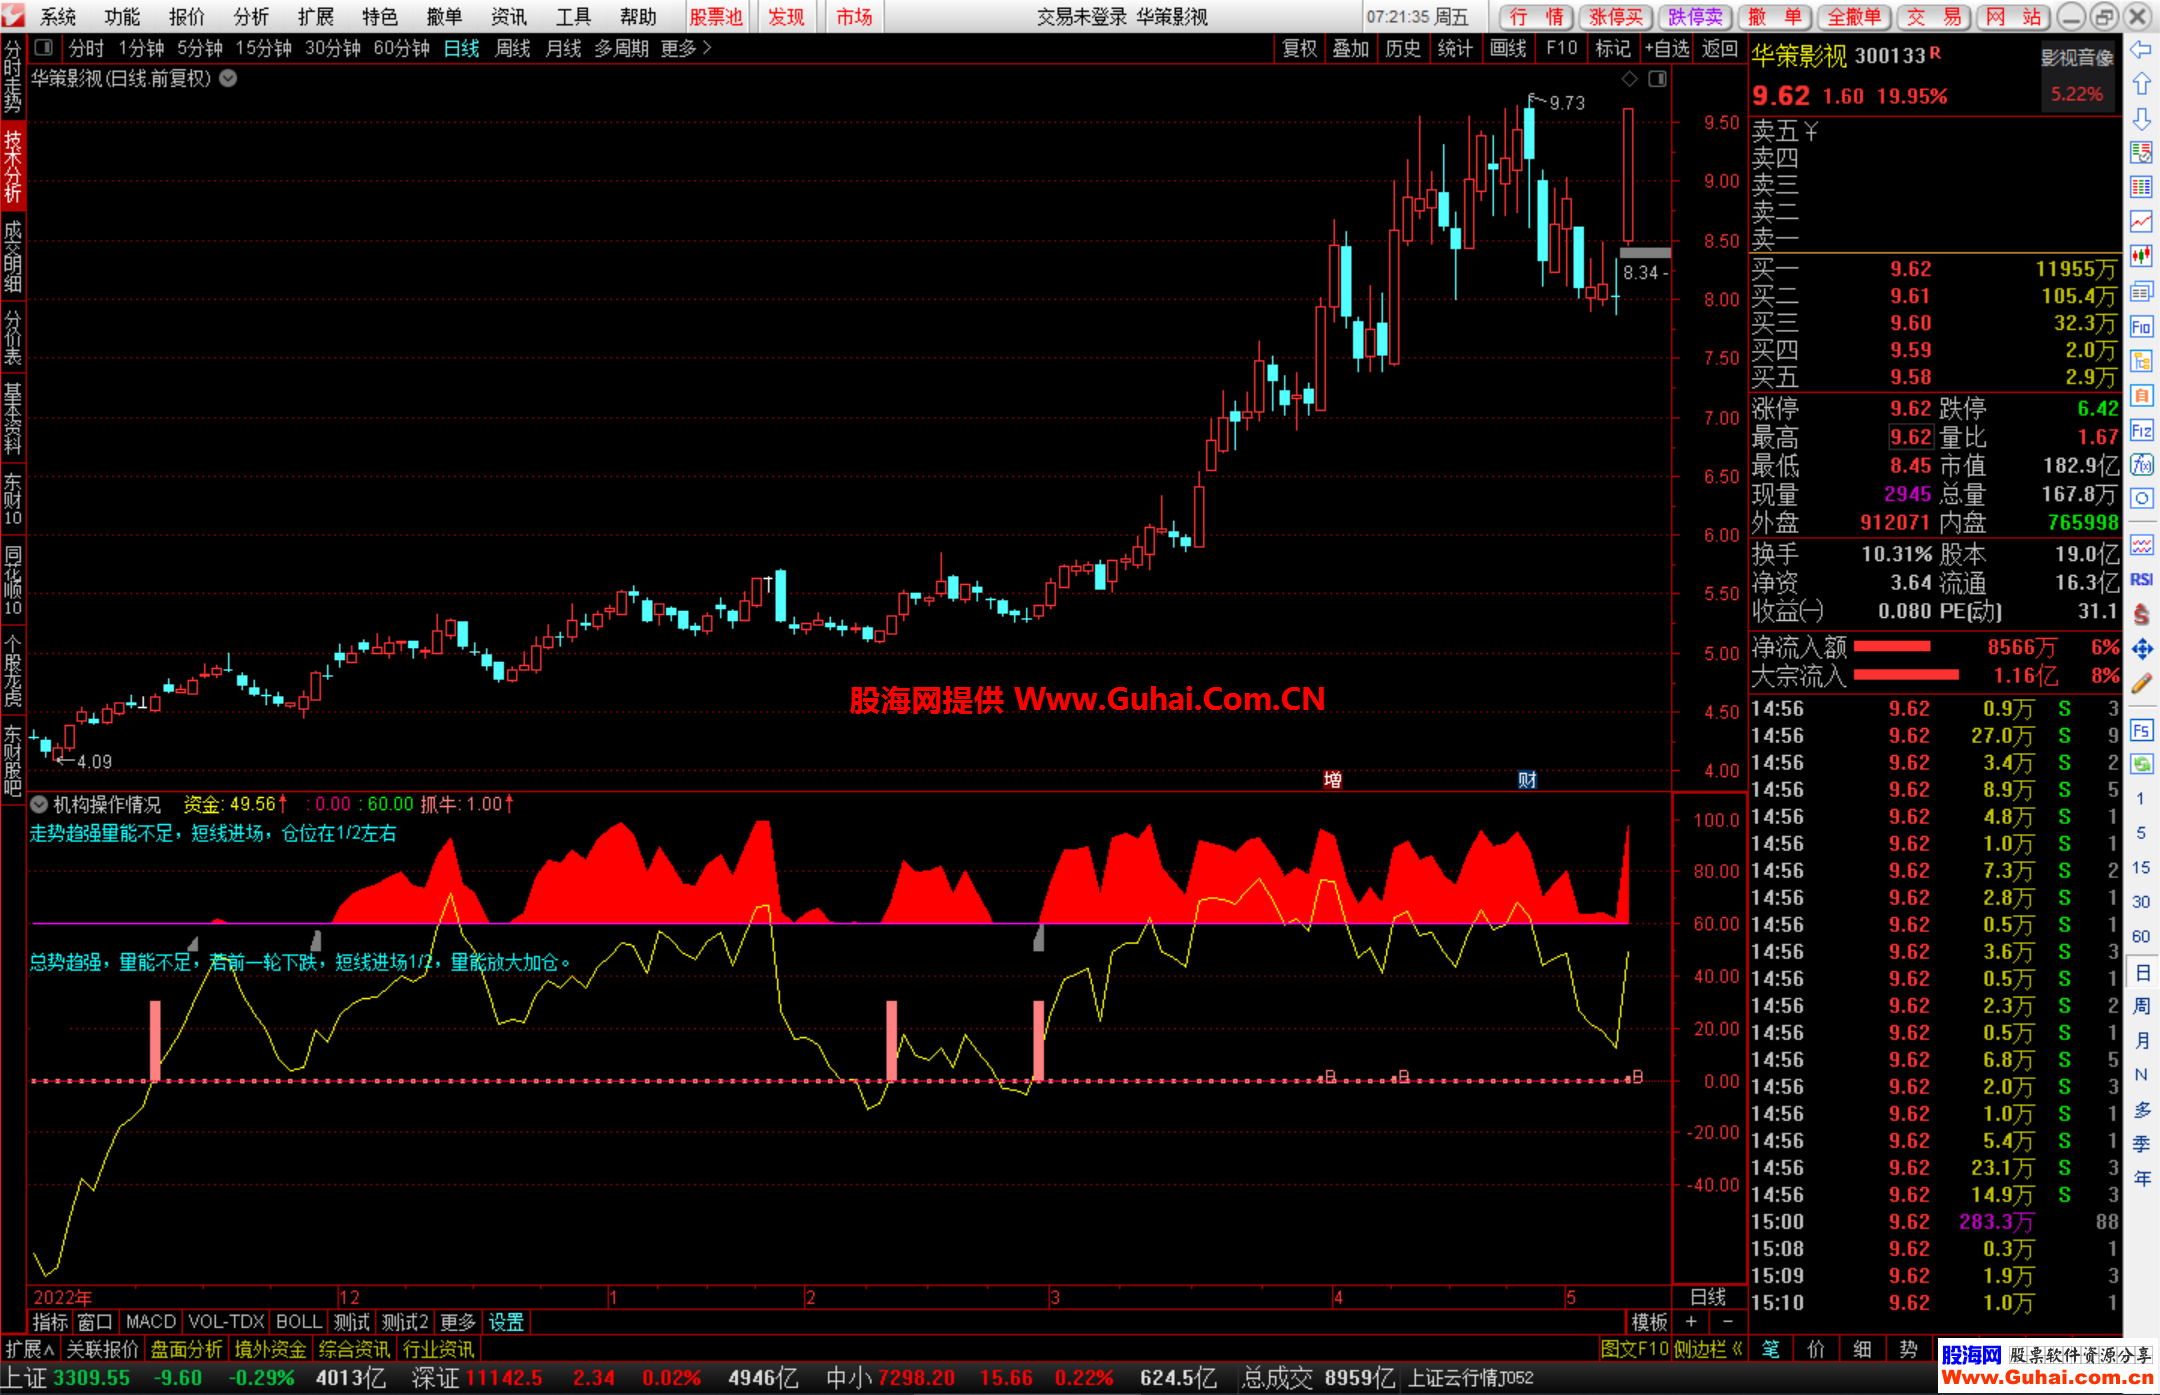Select the 15 minute period in right sidebar

[2140, 867]
